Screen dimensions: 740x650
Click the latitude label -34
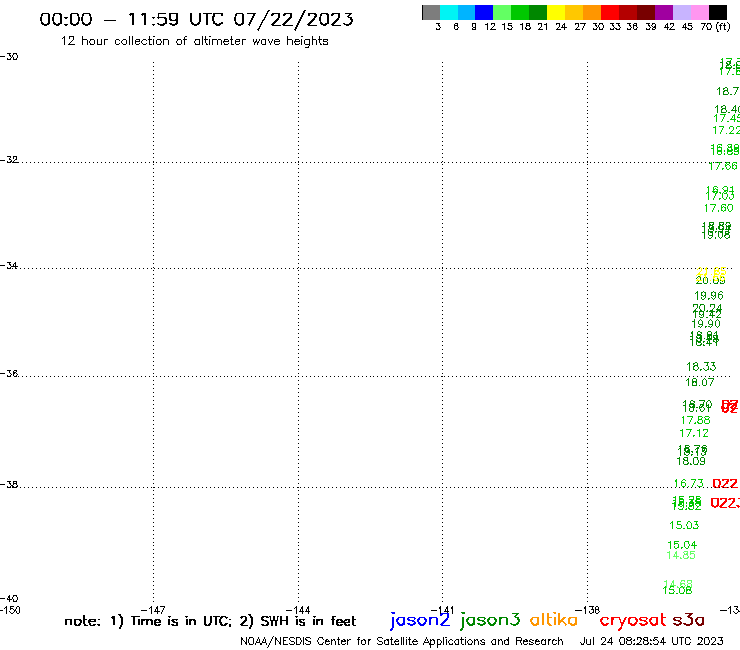pyautogui.click(x=9, y=265)
